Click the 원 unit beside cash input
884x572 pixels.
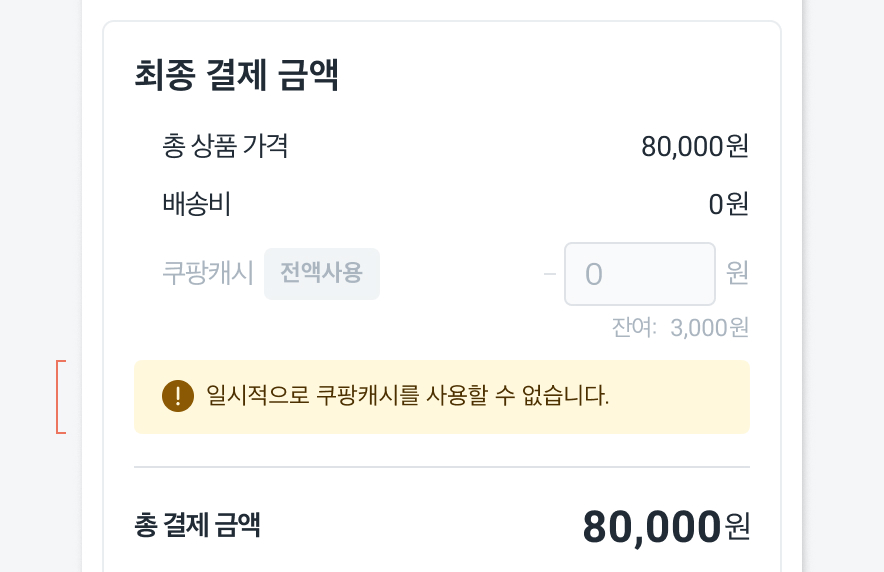[737, 273]
